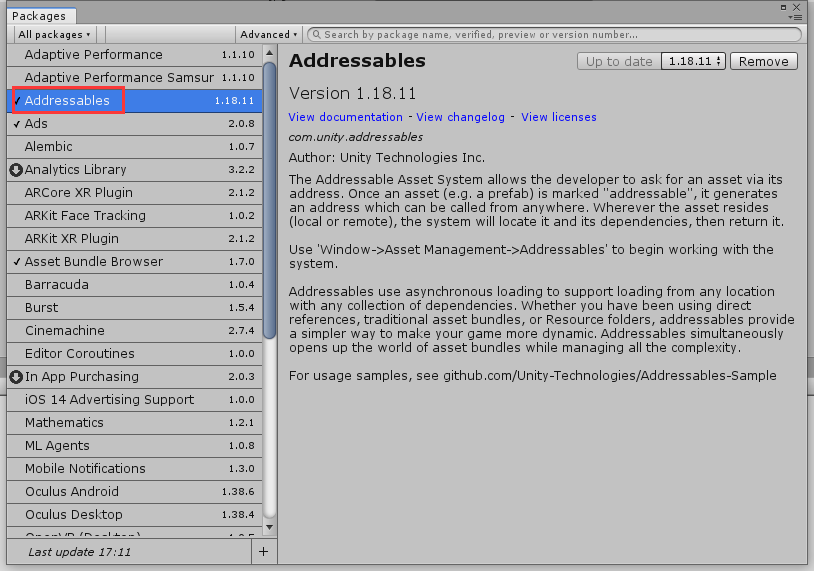Select Adaptive Performance Samsung package row
814x571 pixels.
pos(135,78)
